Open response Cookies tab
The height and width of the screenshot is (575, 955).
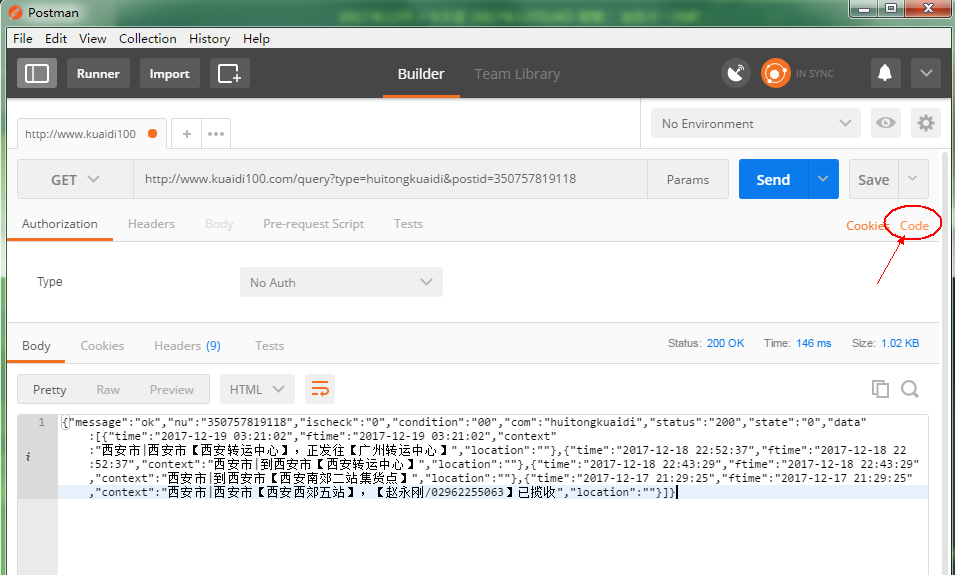[x=102, y=345]
